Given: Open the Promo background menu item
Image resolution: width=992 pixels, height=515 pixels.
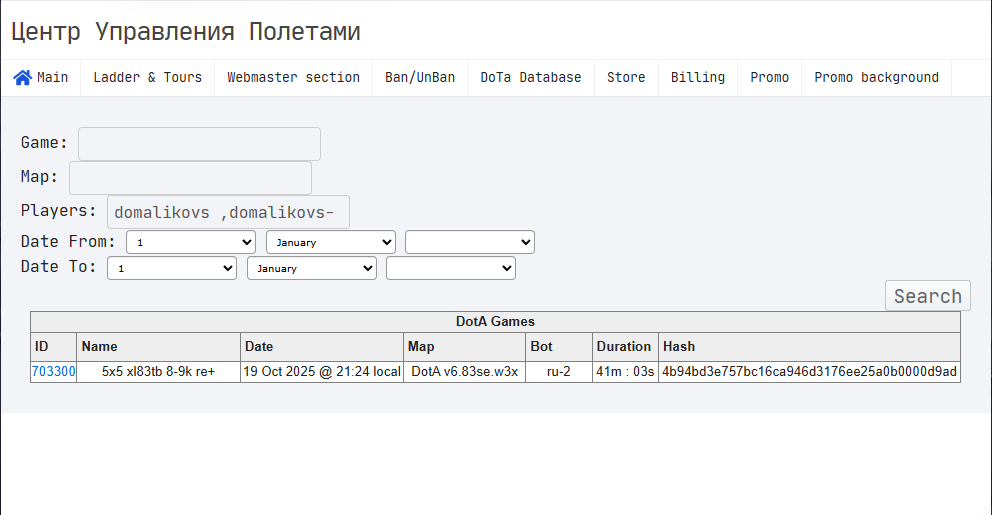Looking at the screenshot, I should 876,77.
